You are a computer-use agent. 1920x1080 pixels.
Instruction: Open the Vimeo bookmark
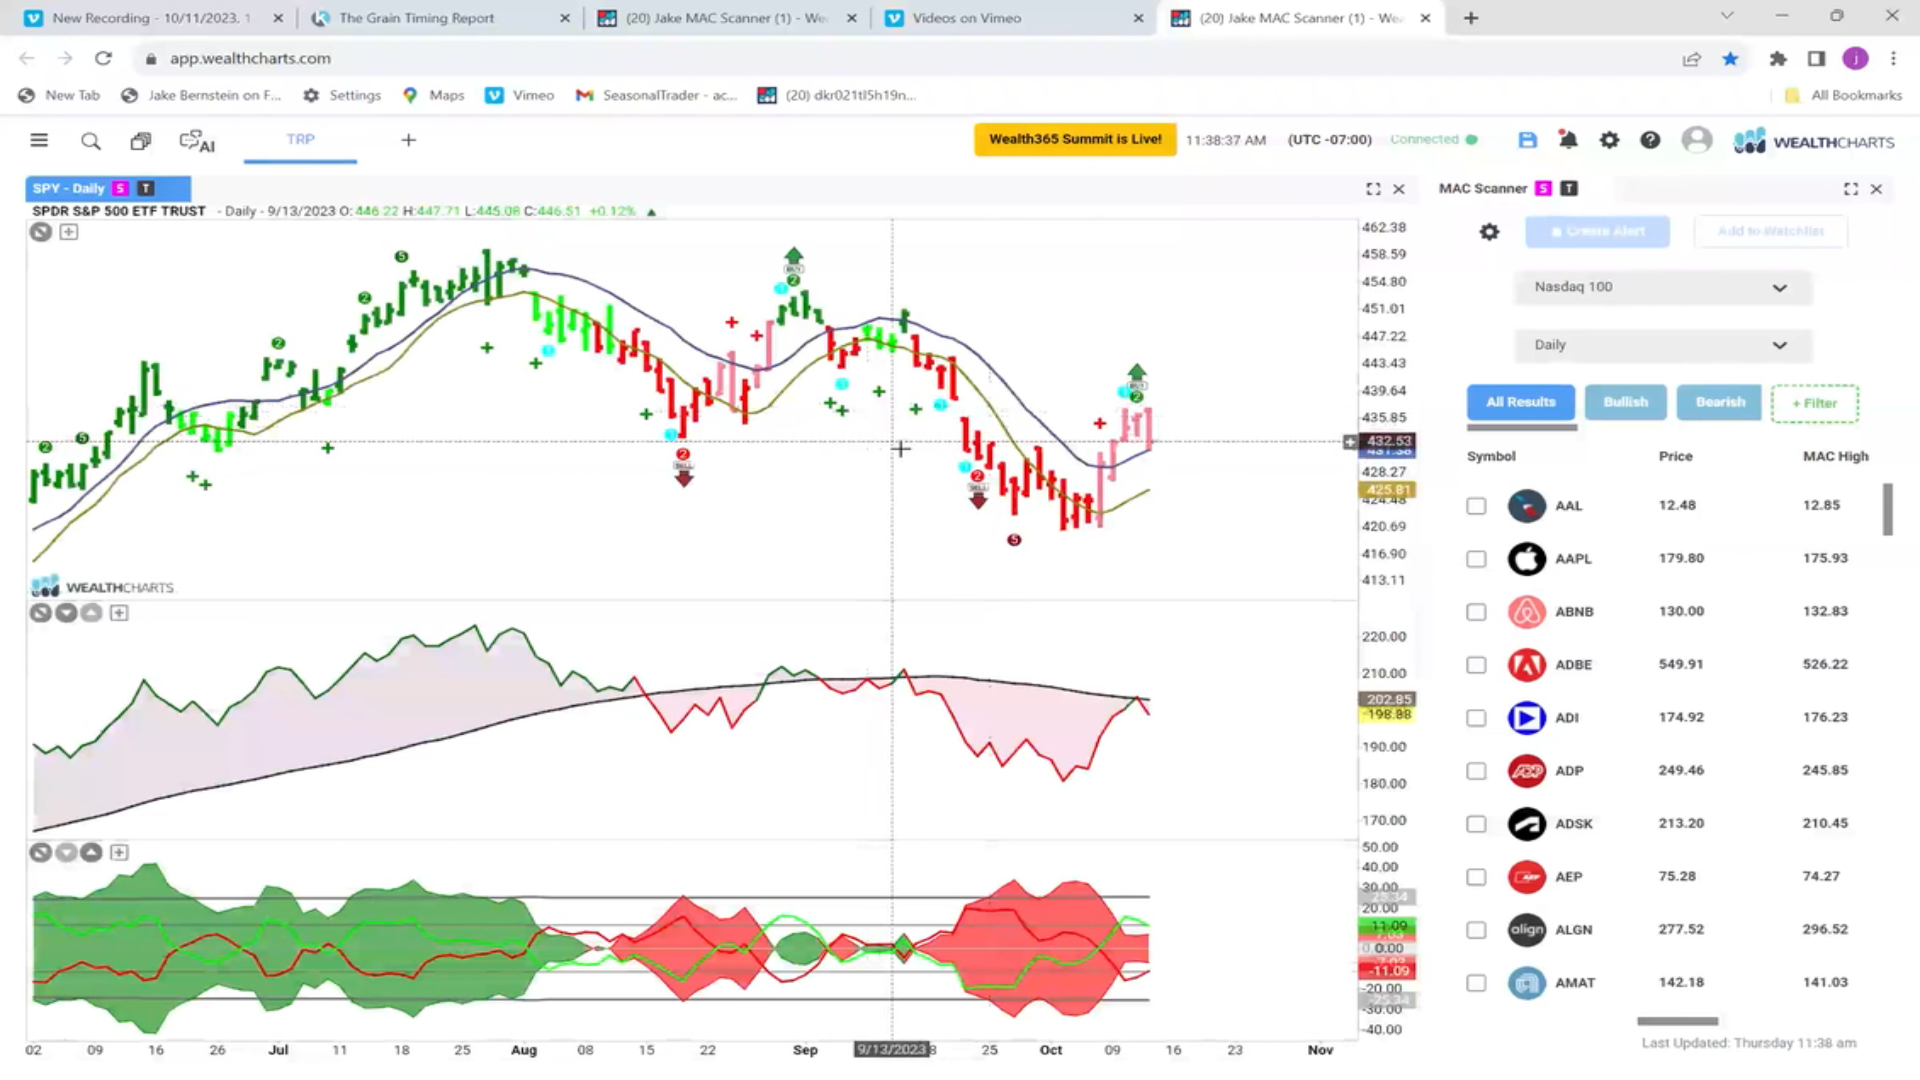tap(520, 95)
